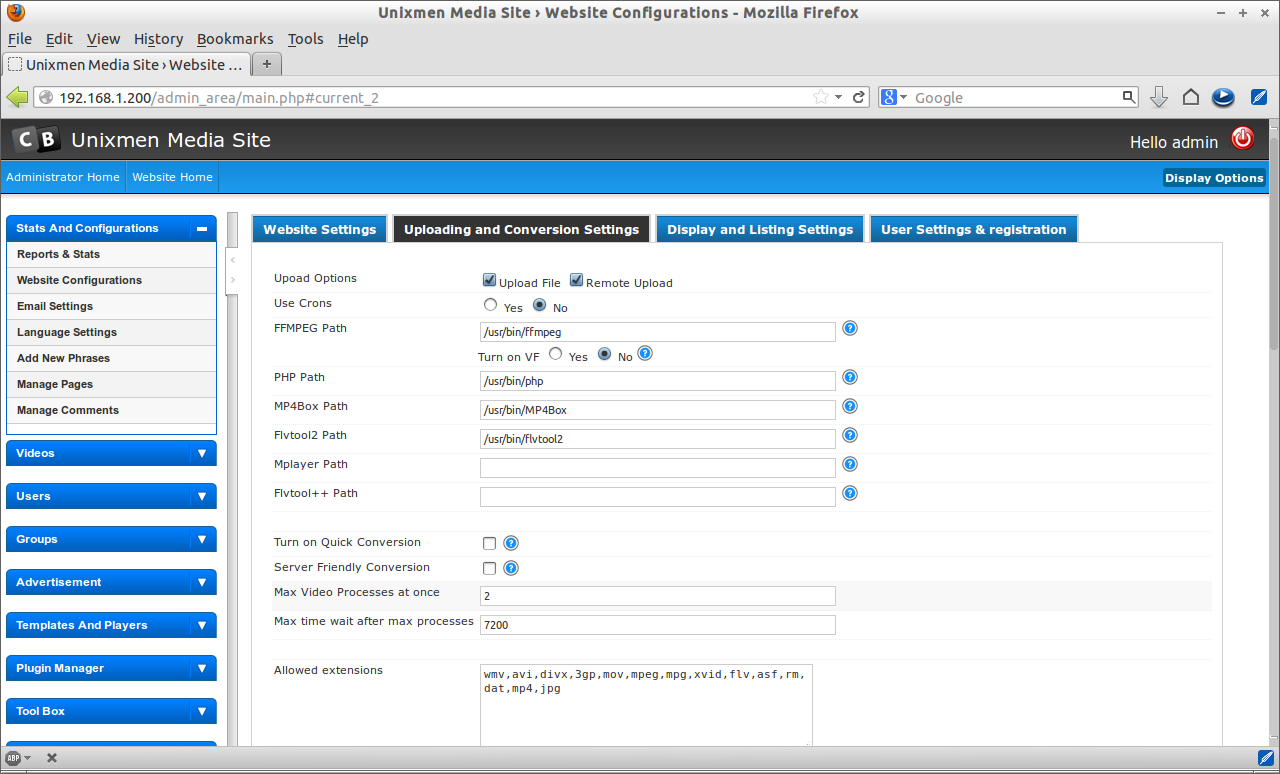Enable Turn on Quick Conversion checkbox
The width and height of the screenshot is (1280, 774).
489,543
